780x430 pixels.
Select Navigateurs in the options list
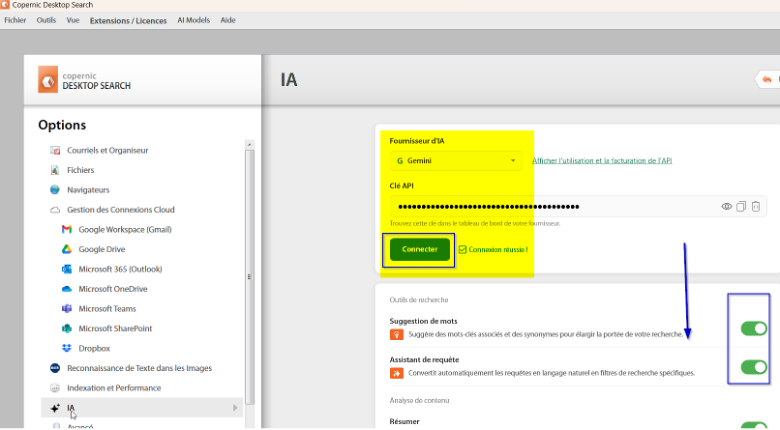(88, 190)
